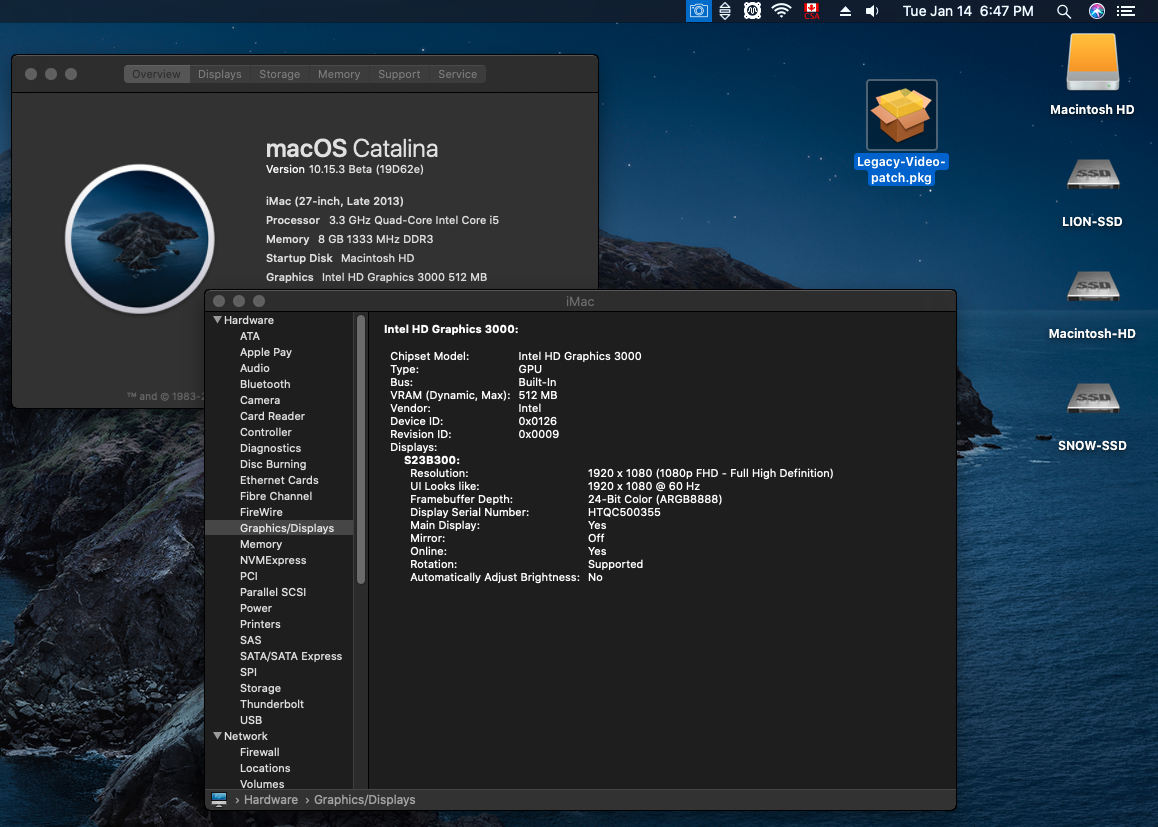1158x827 pixels.
Task: Select the orange Macintosh HD drive icon
Action: tap(1092, 62)
